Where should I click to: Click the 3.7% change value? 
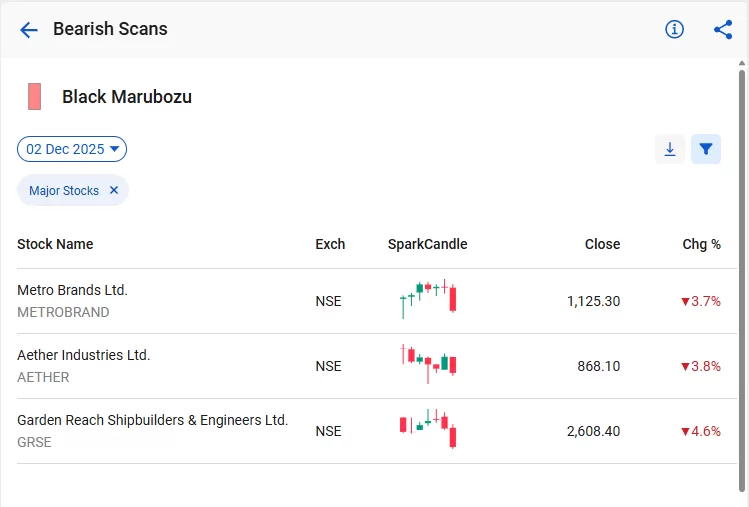(701, 302)
